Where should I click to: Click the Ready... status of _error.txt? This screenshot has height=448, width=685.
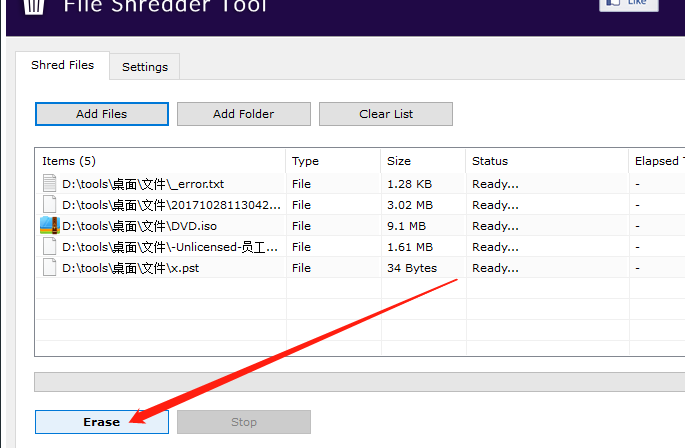495,184
